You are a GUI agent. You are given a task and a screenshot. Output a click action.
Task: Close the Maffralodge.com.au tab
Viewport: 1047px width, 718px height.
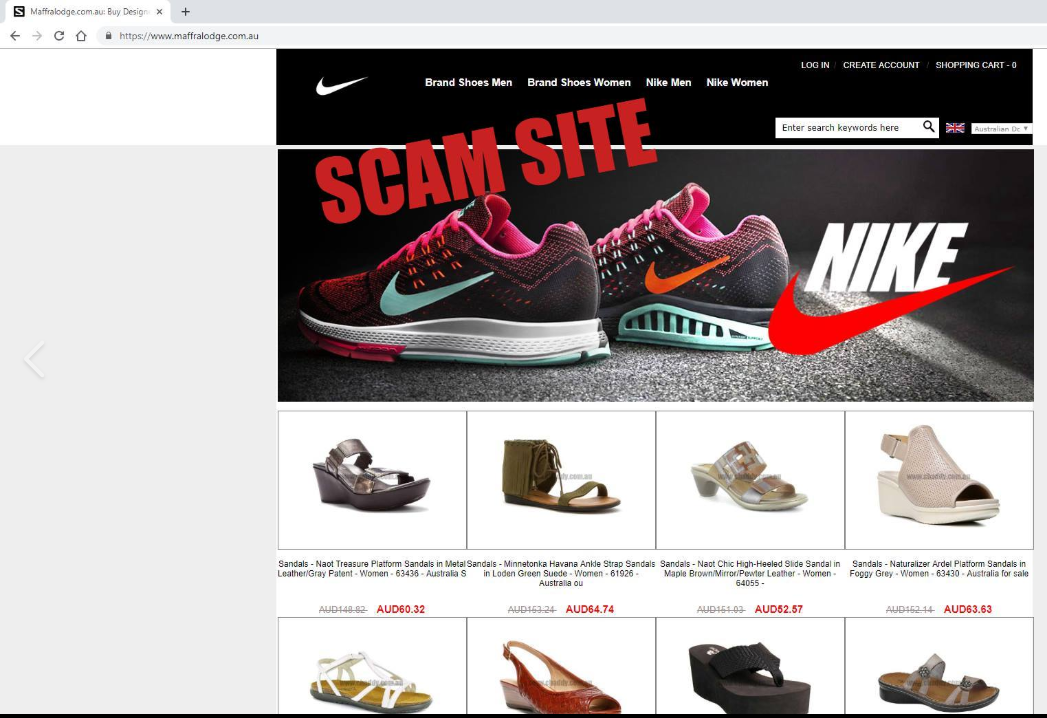click(159, 11)
